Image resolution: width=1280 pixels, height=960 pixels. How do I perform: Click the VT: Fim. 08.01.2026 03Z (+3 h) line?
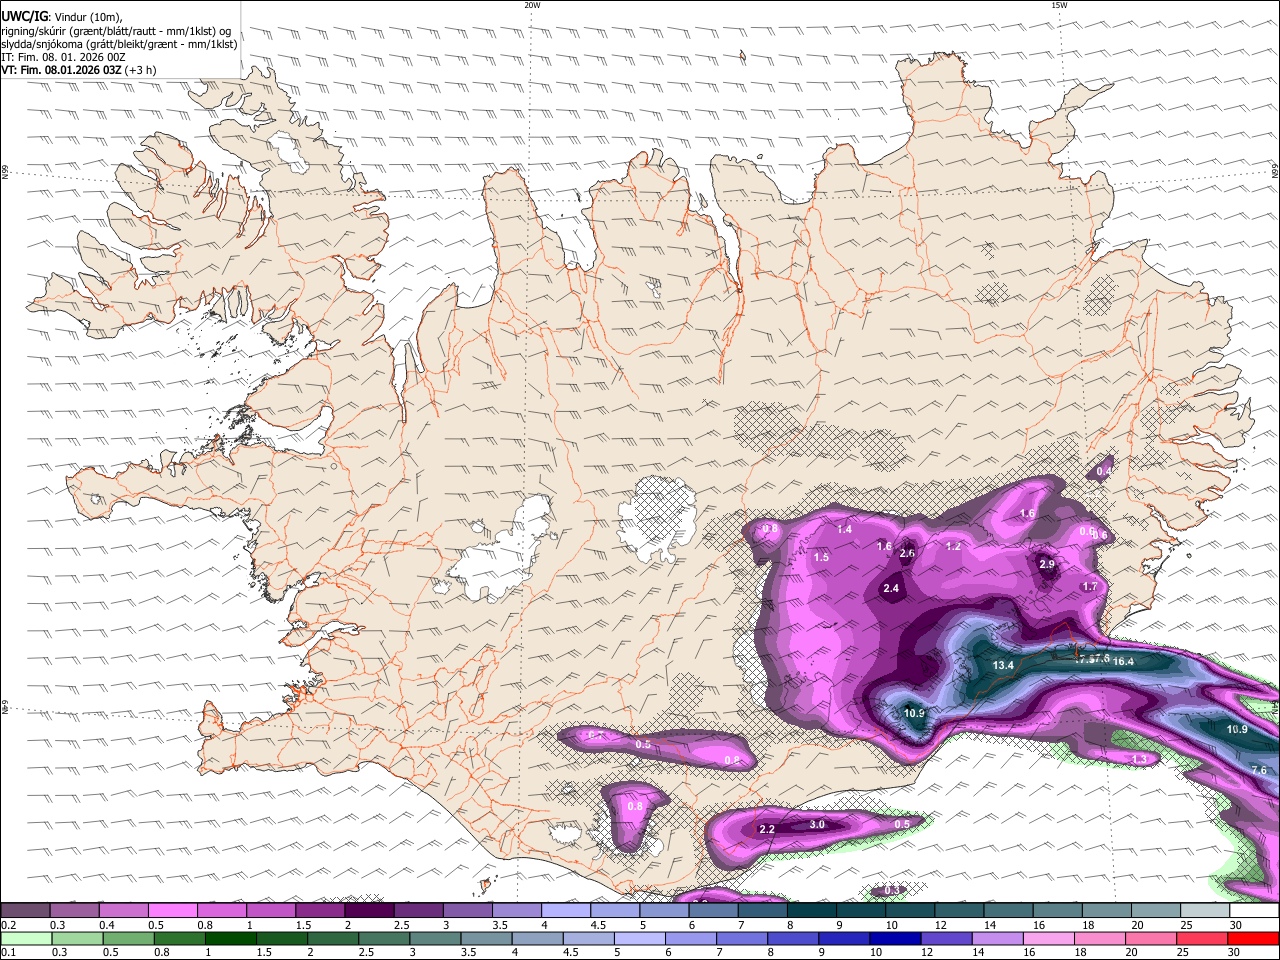point(79,70)
